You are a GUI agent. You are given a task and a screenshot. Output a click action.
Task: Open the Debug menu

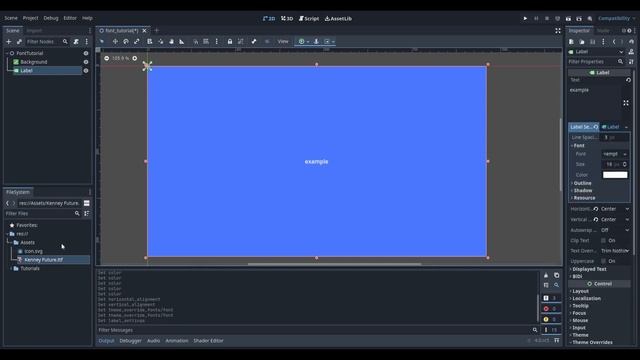[51, 18]
